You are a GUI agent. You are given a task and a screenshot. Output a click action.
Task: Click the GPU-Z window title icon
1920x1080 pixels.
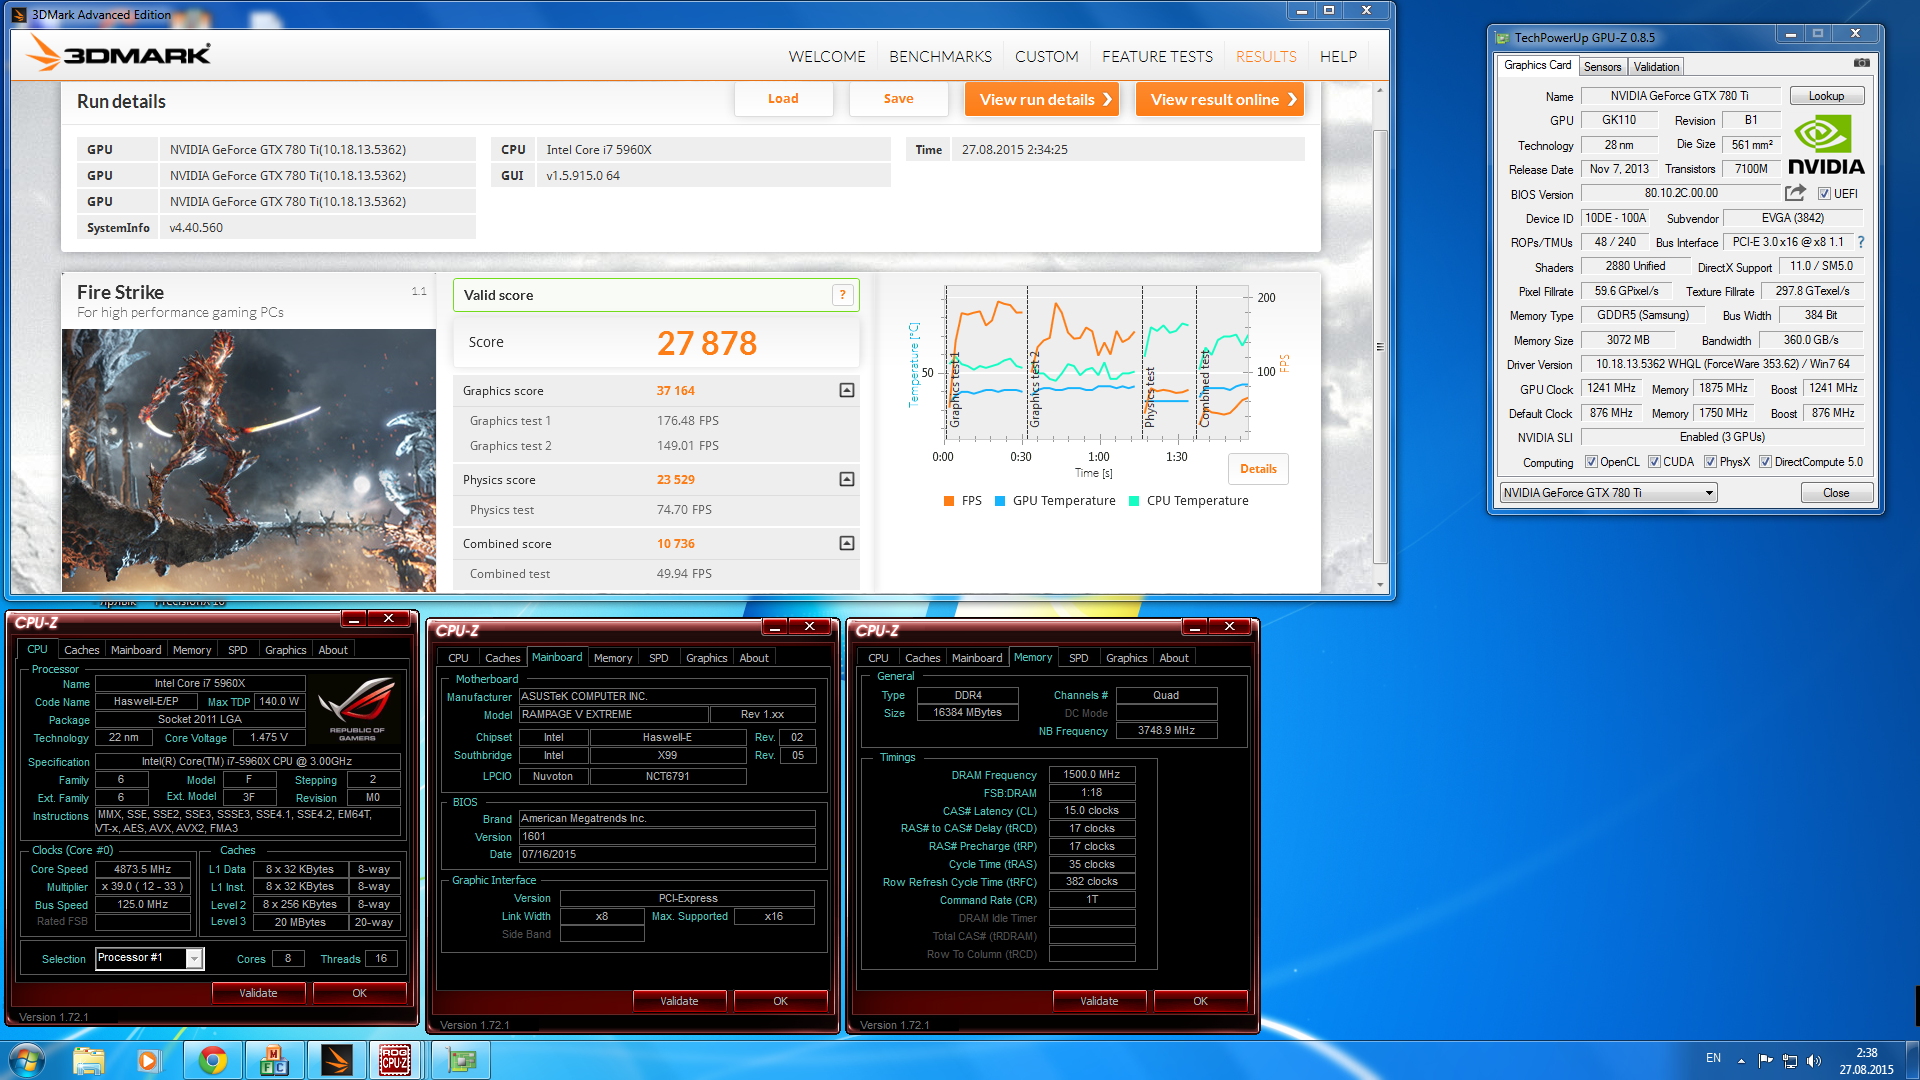[x=1502, y=38]
